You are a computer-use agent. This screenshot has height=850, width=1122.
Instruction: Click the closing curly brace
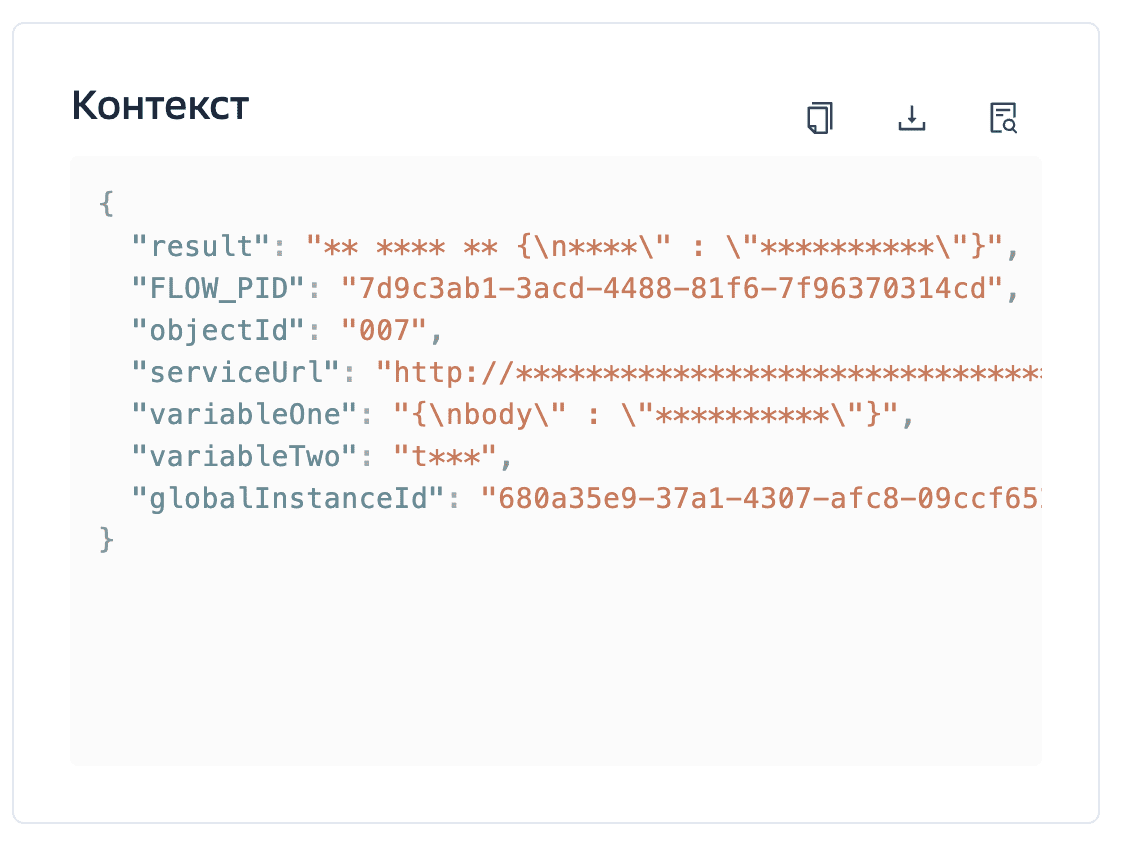click(107, 540)
